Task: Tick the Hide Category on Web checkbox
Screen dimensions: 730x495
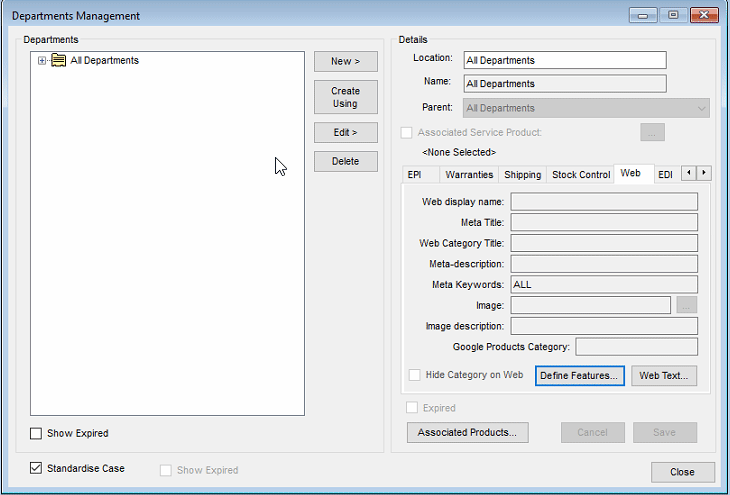Action: pos(415,375)
